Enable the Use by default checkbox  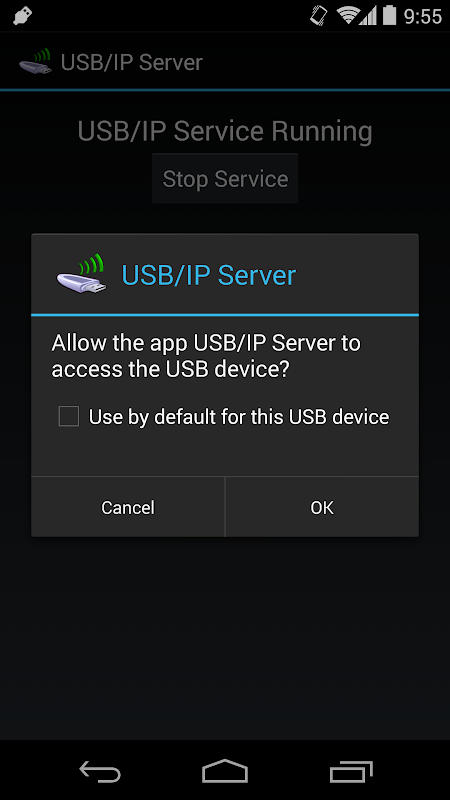coord(69,416)
